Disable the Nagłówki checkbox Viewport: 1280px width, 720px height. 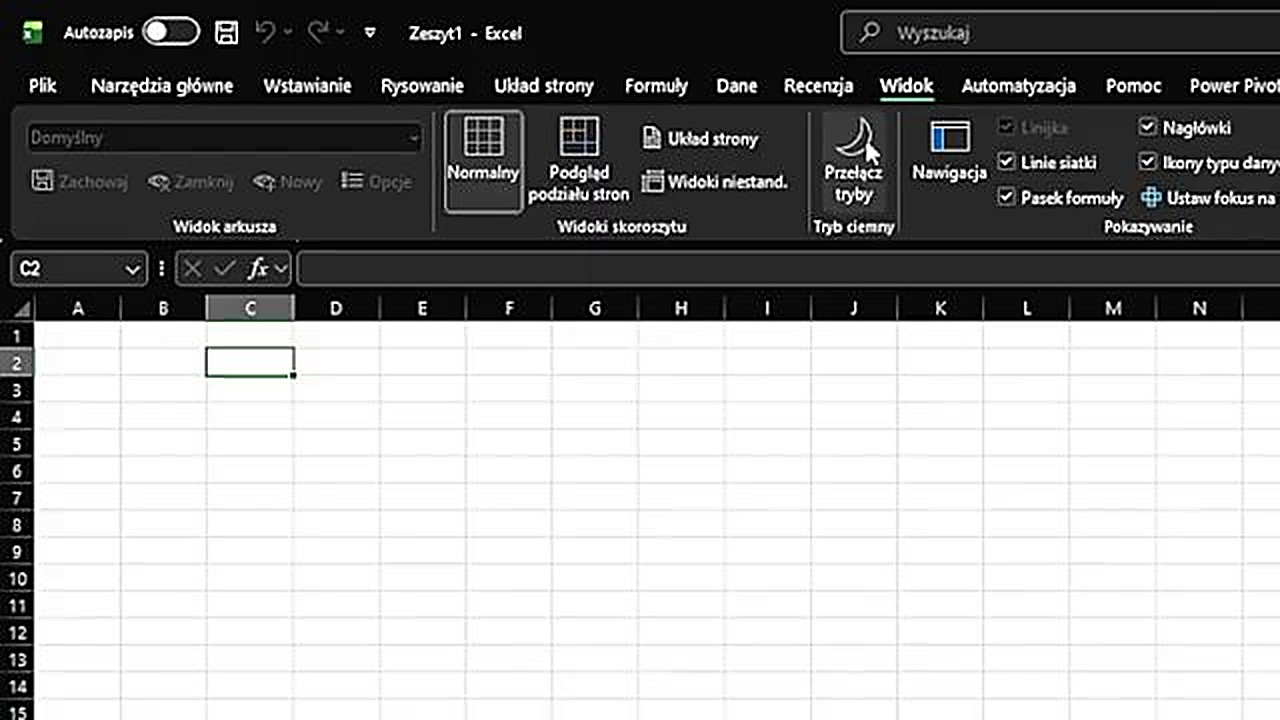tap(1147, 128)
